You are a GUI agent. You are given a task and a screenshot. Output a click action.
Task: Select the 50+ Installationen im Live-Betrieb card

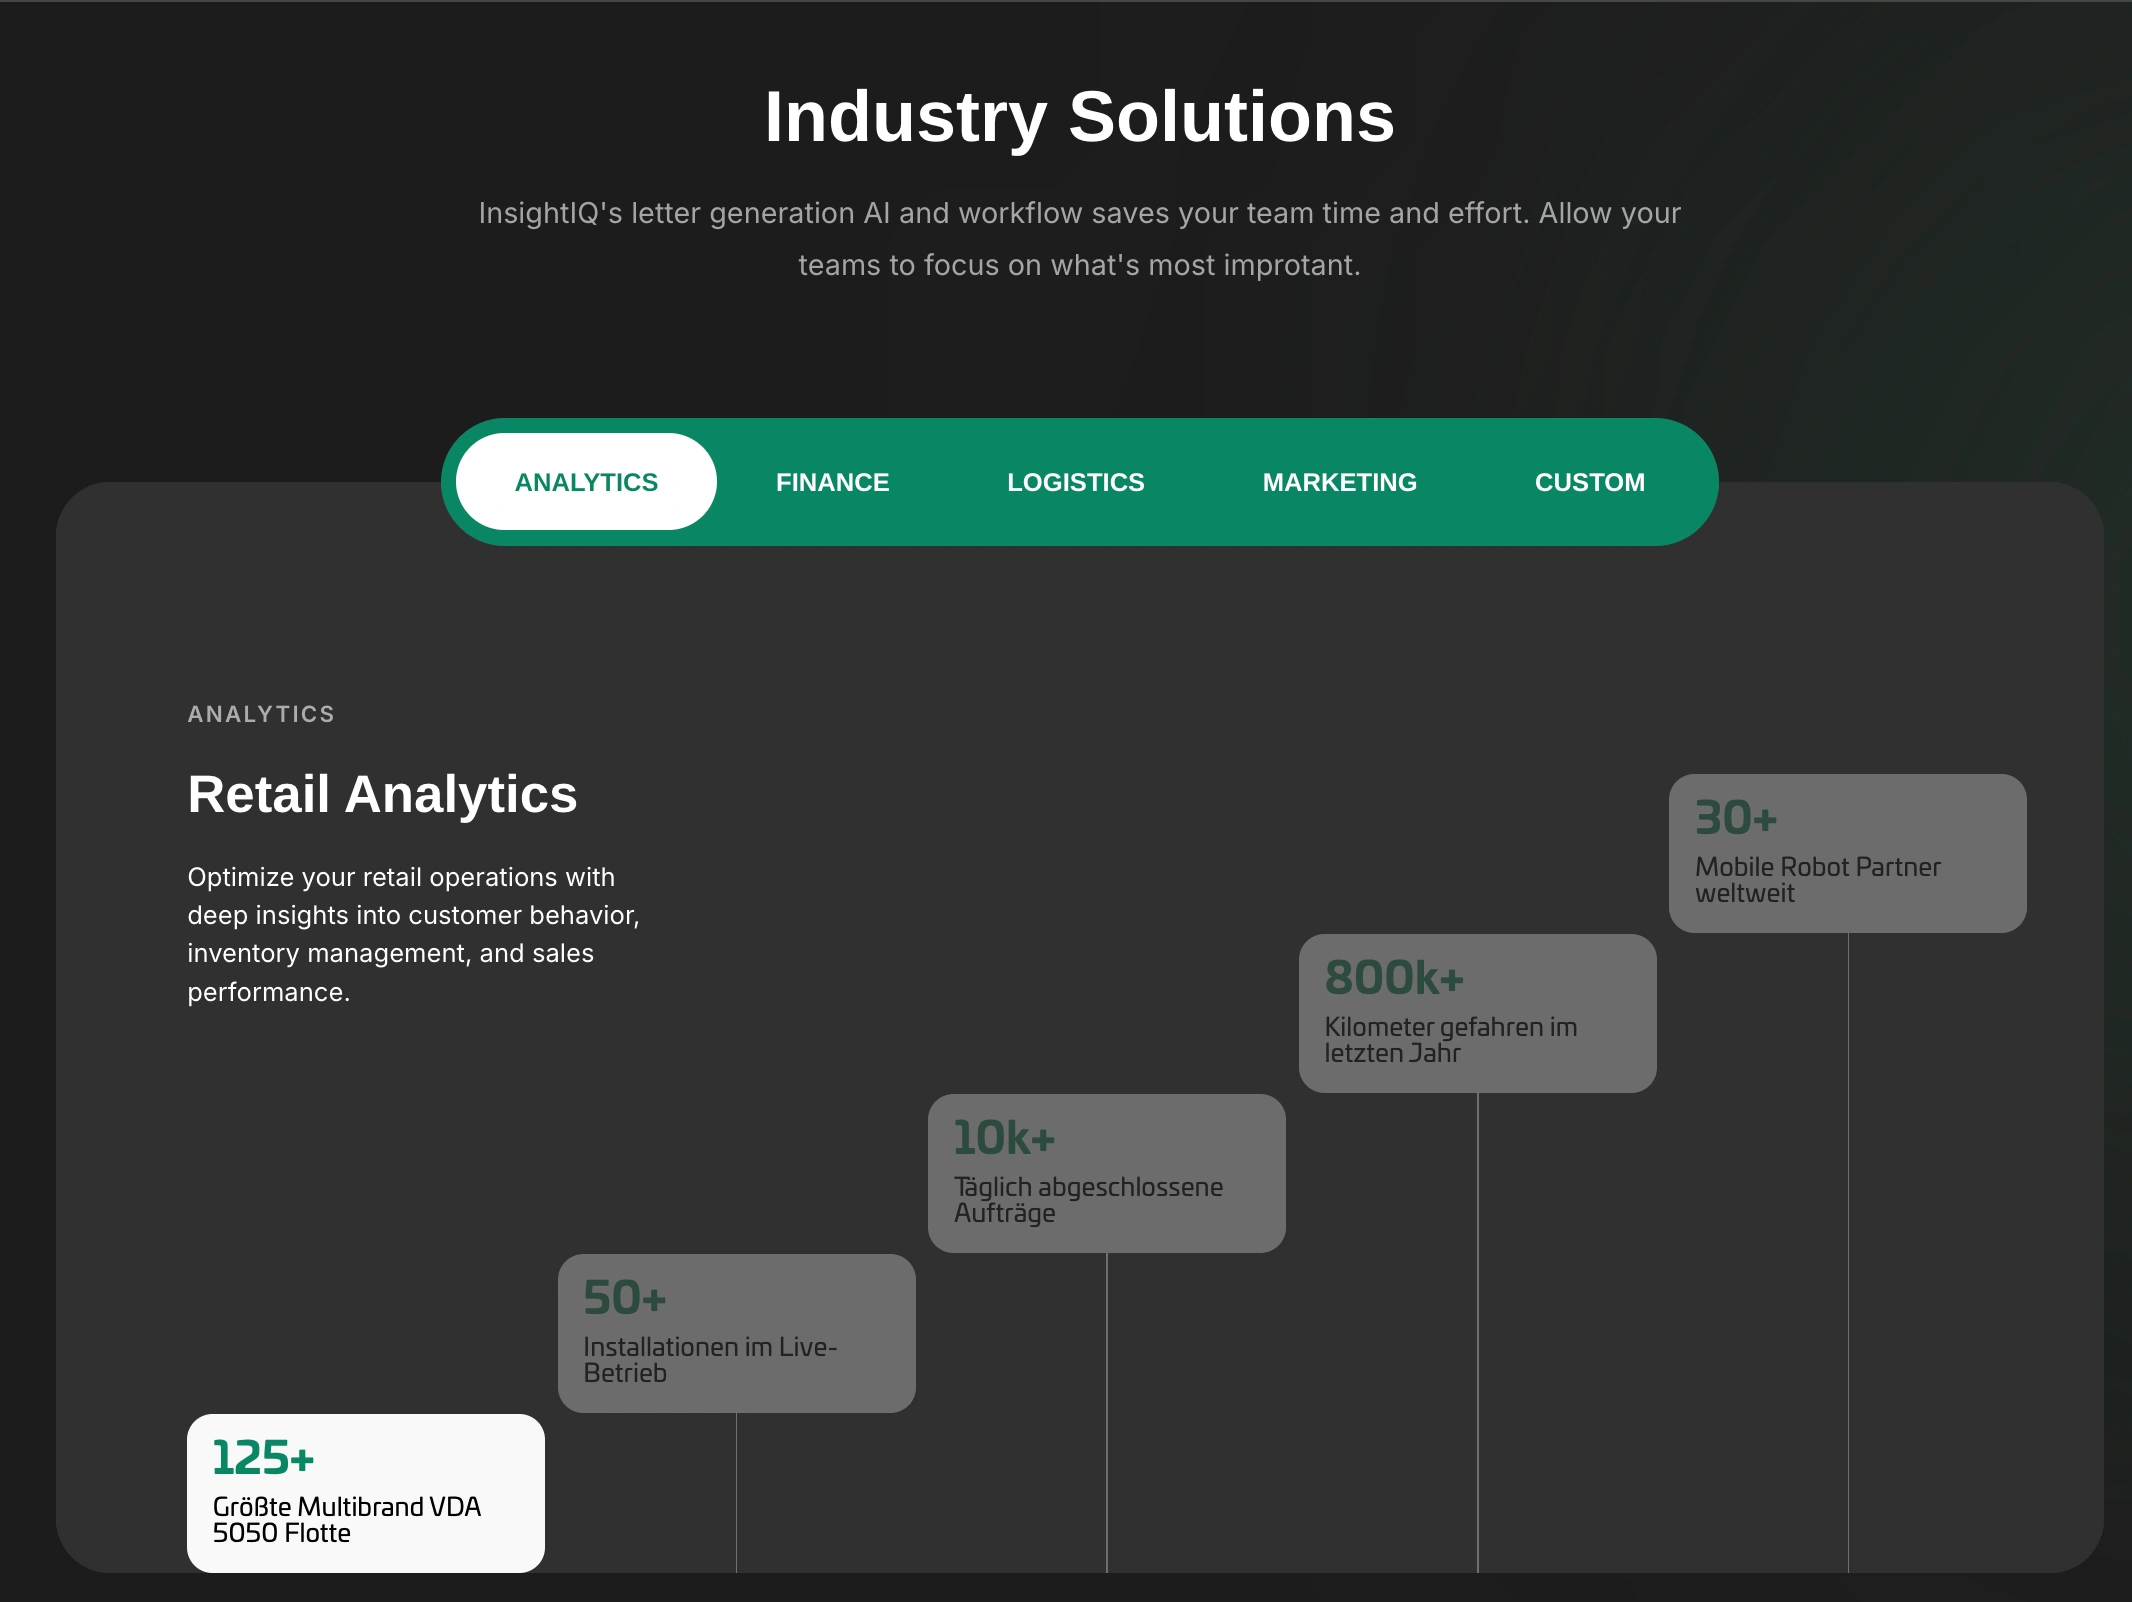coord(736,1333)
